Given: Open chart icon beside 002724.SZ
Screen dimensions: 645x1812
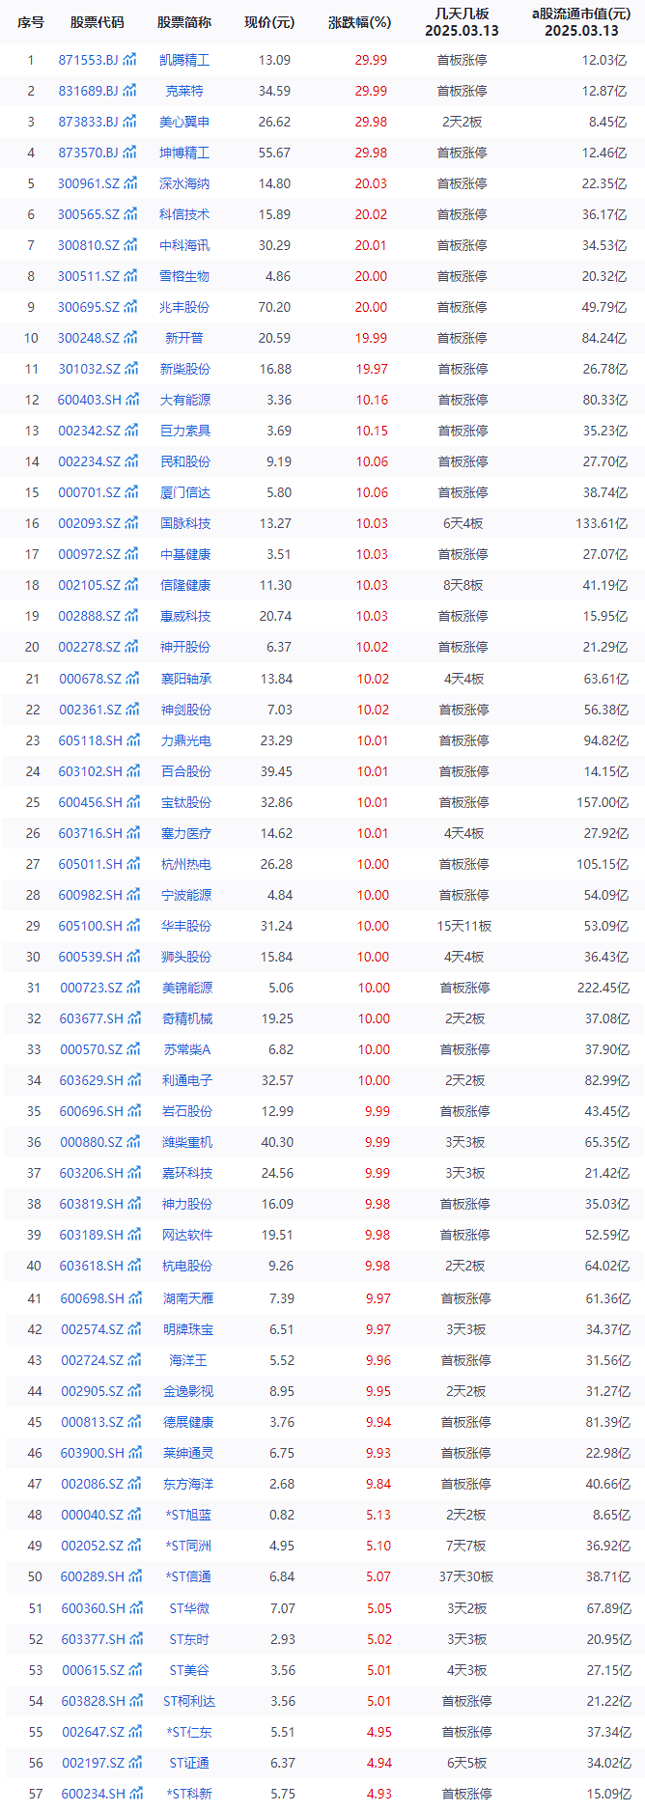Looking at the screenshot, I should click(135, 1360).
